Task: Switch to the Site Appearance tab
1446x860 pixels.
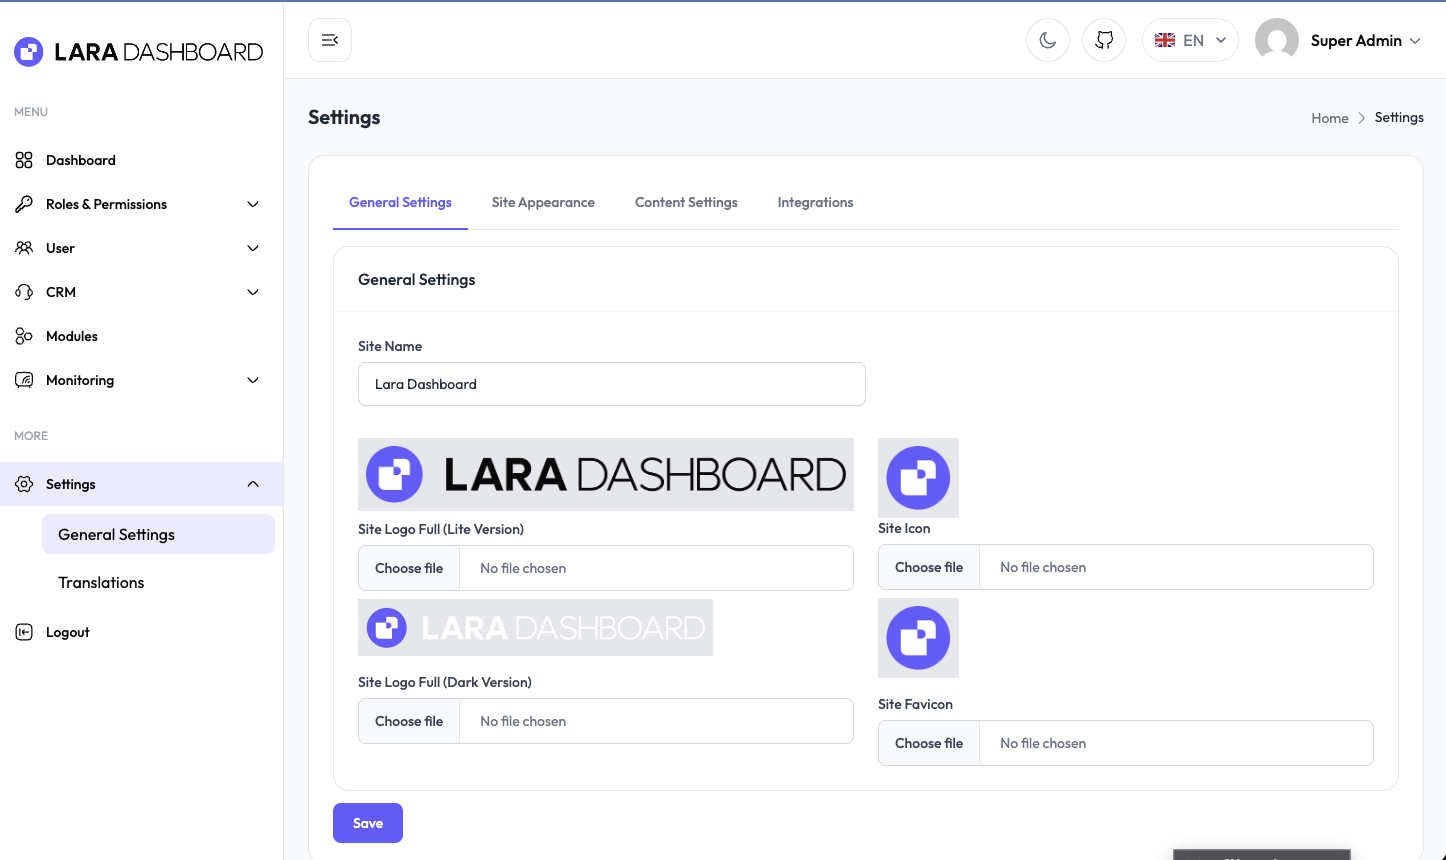Action: coord(543,202)
